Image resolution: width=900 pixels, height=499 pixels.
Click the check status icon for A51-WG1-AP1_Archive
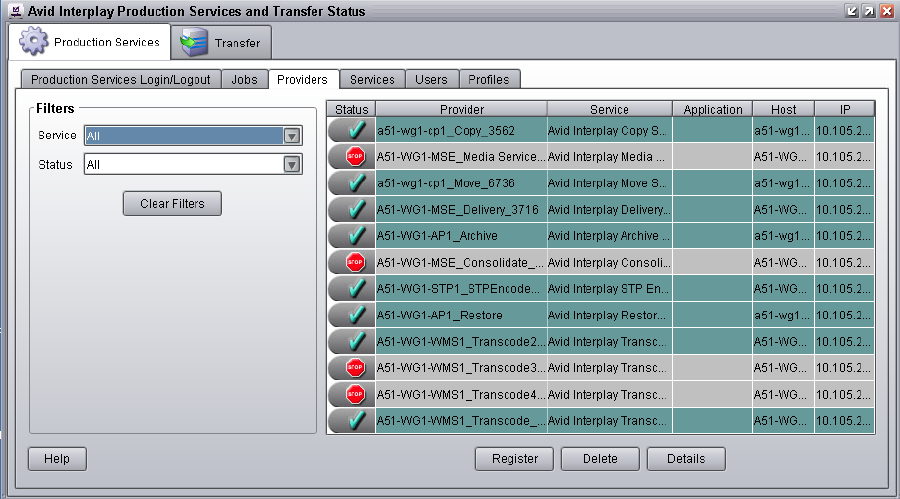point(356,236)
